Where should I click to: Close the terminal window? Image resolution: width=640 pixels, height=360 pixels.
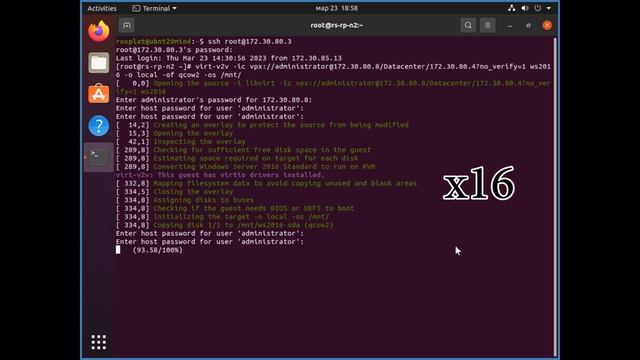pyautogui.click(x=547, y=25)
